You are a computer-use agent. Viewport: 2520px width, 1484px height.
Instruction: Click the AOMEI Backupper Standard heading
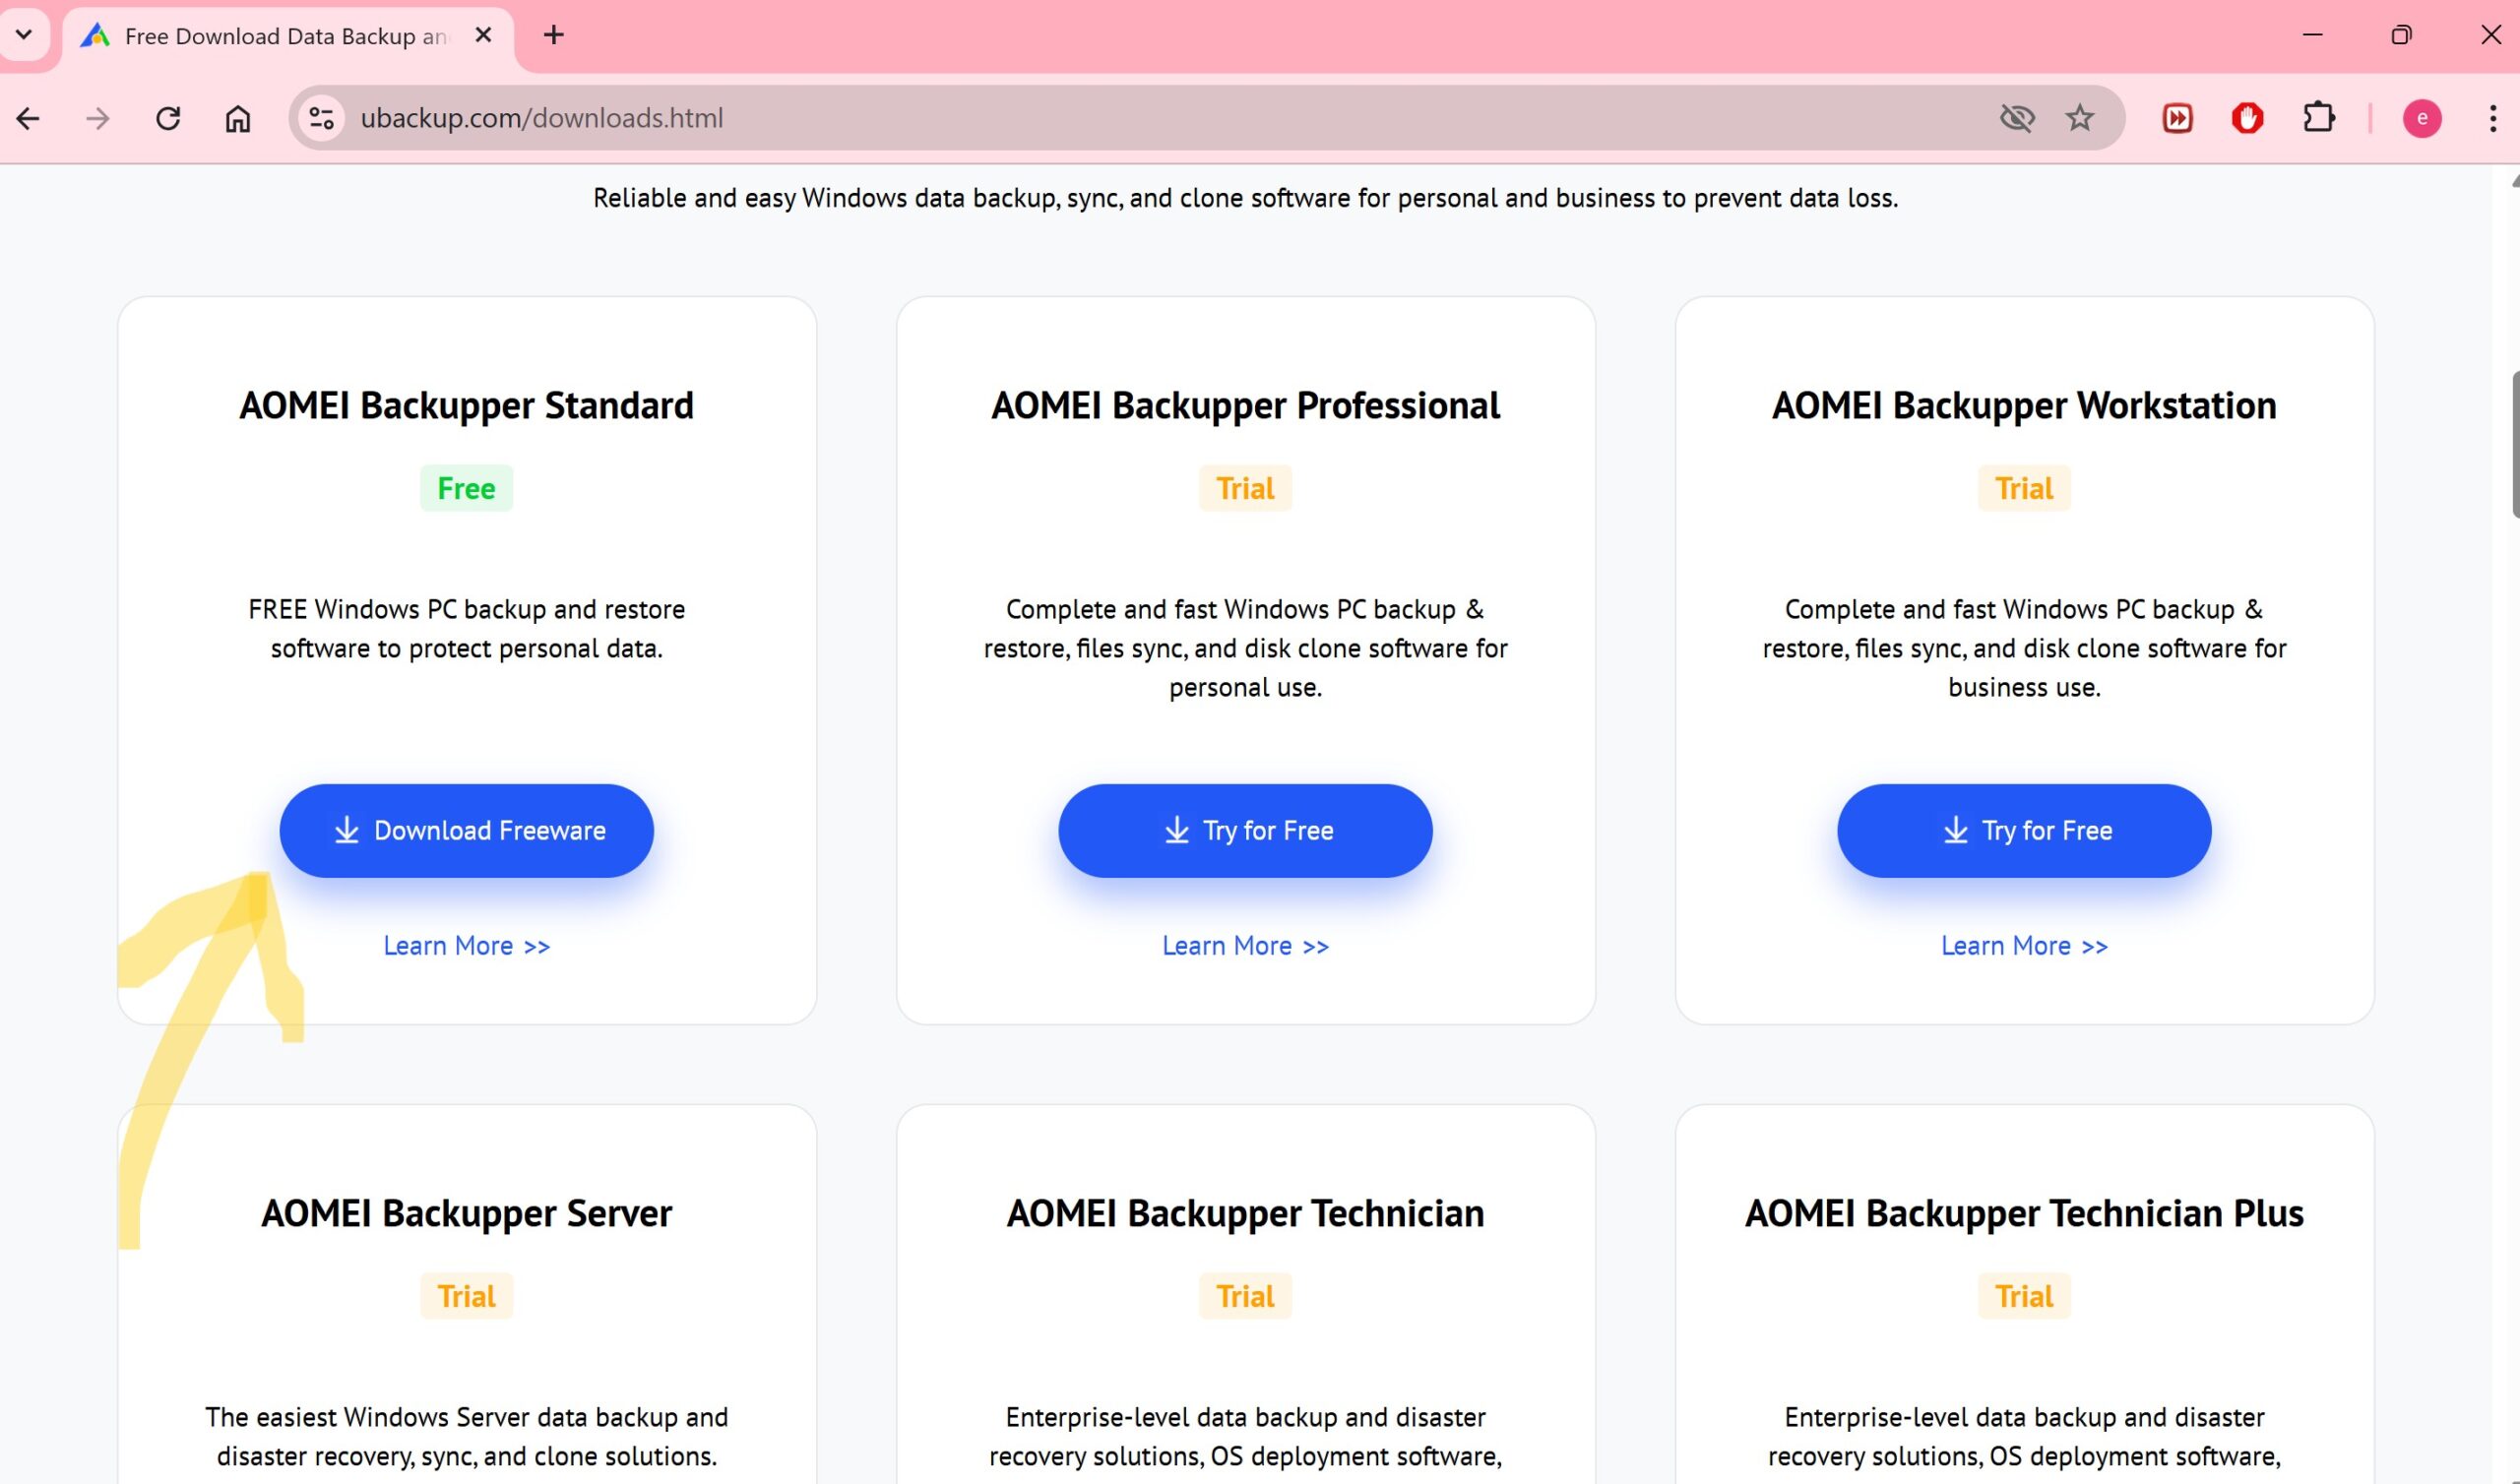[466, 405]
